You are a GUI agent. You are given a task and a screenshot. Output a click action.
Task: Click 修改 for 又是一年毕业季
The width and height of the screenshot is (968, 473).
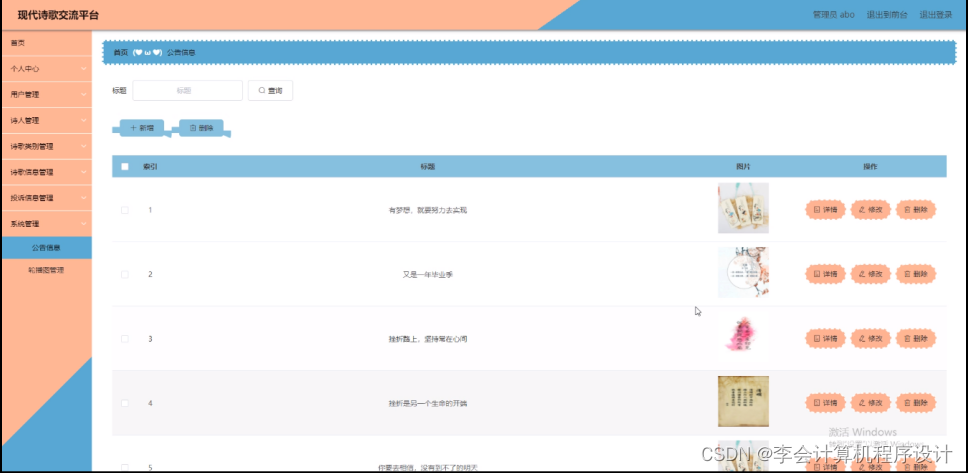click(x=870, y=274)
